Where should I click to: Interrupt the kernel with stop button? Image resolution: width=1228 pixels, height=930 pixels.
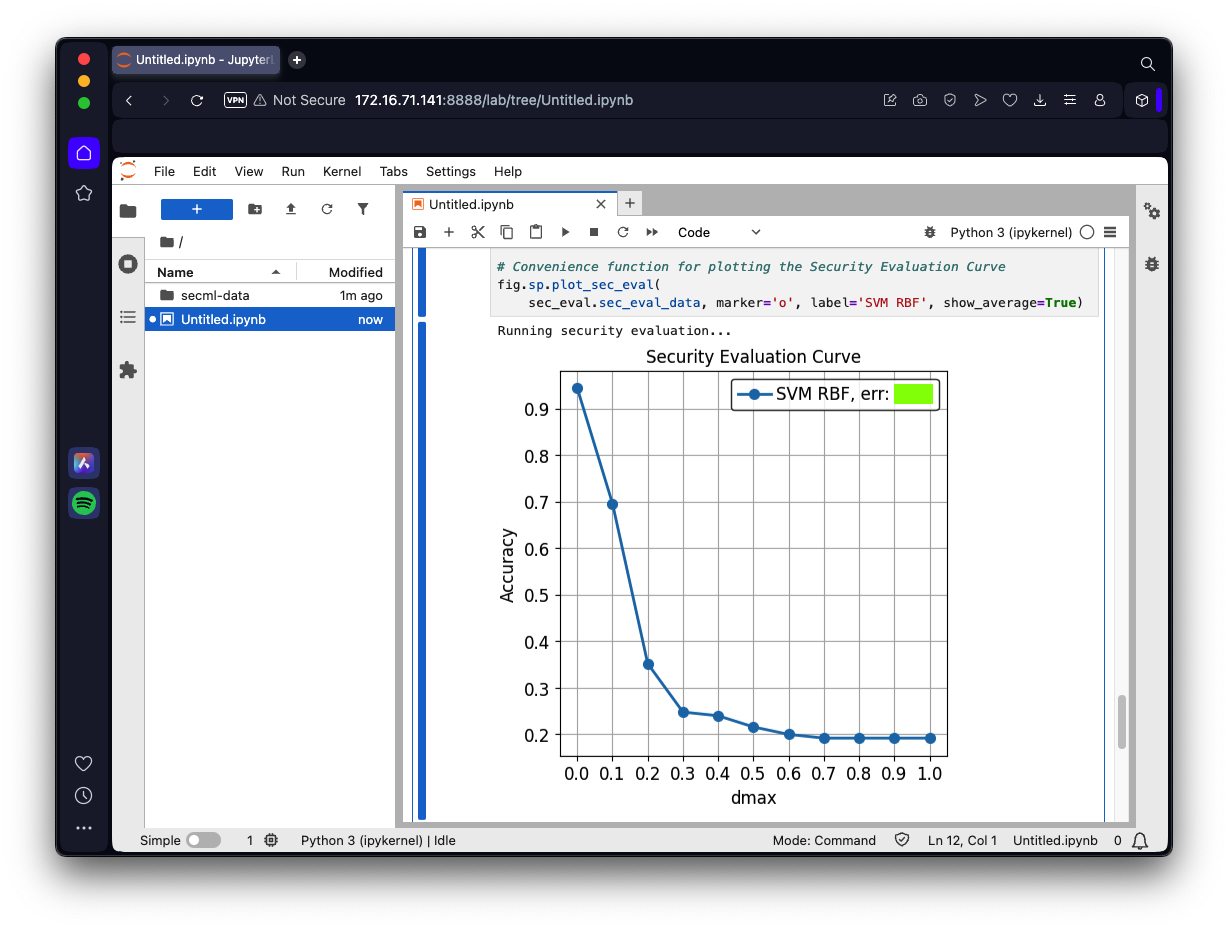[x=594, y=232]
